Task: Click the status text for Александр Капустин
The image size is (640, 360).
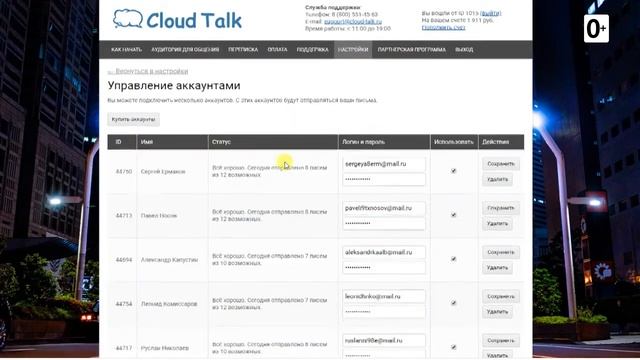Action: pyautogui.click(x=269, y=259)
